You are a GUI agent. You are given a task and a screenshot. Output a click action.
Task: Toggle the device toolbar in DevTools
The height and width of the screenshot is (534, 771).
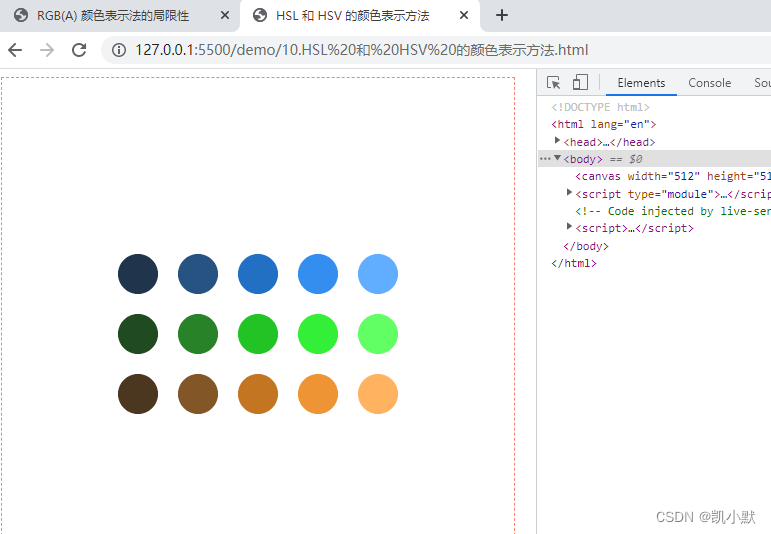pos(580,82)
